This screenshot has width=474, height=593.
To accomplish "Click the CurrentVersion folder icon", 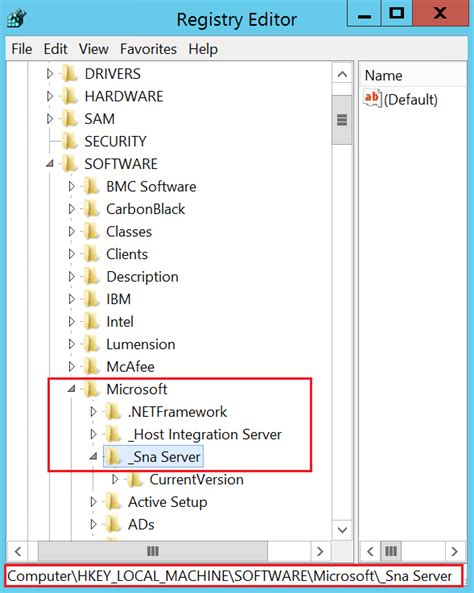I will coord(135,480).
